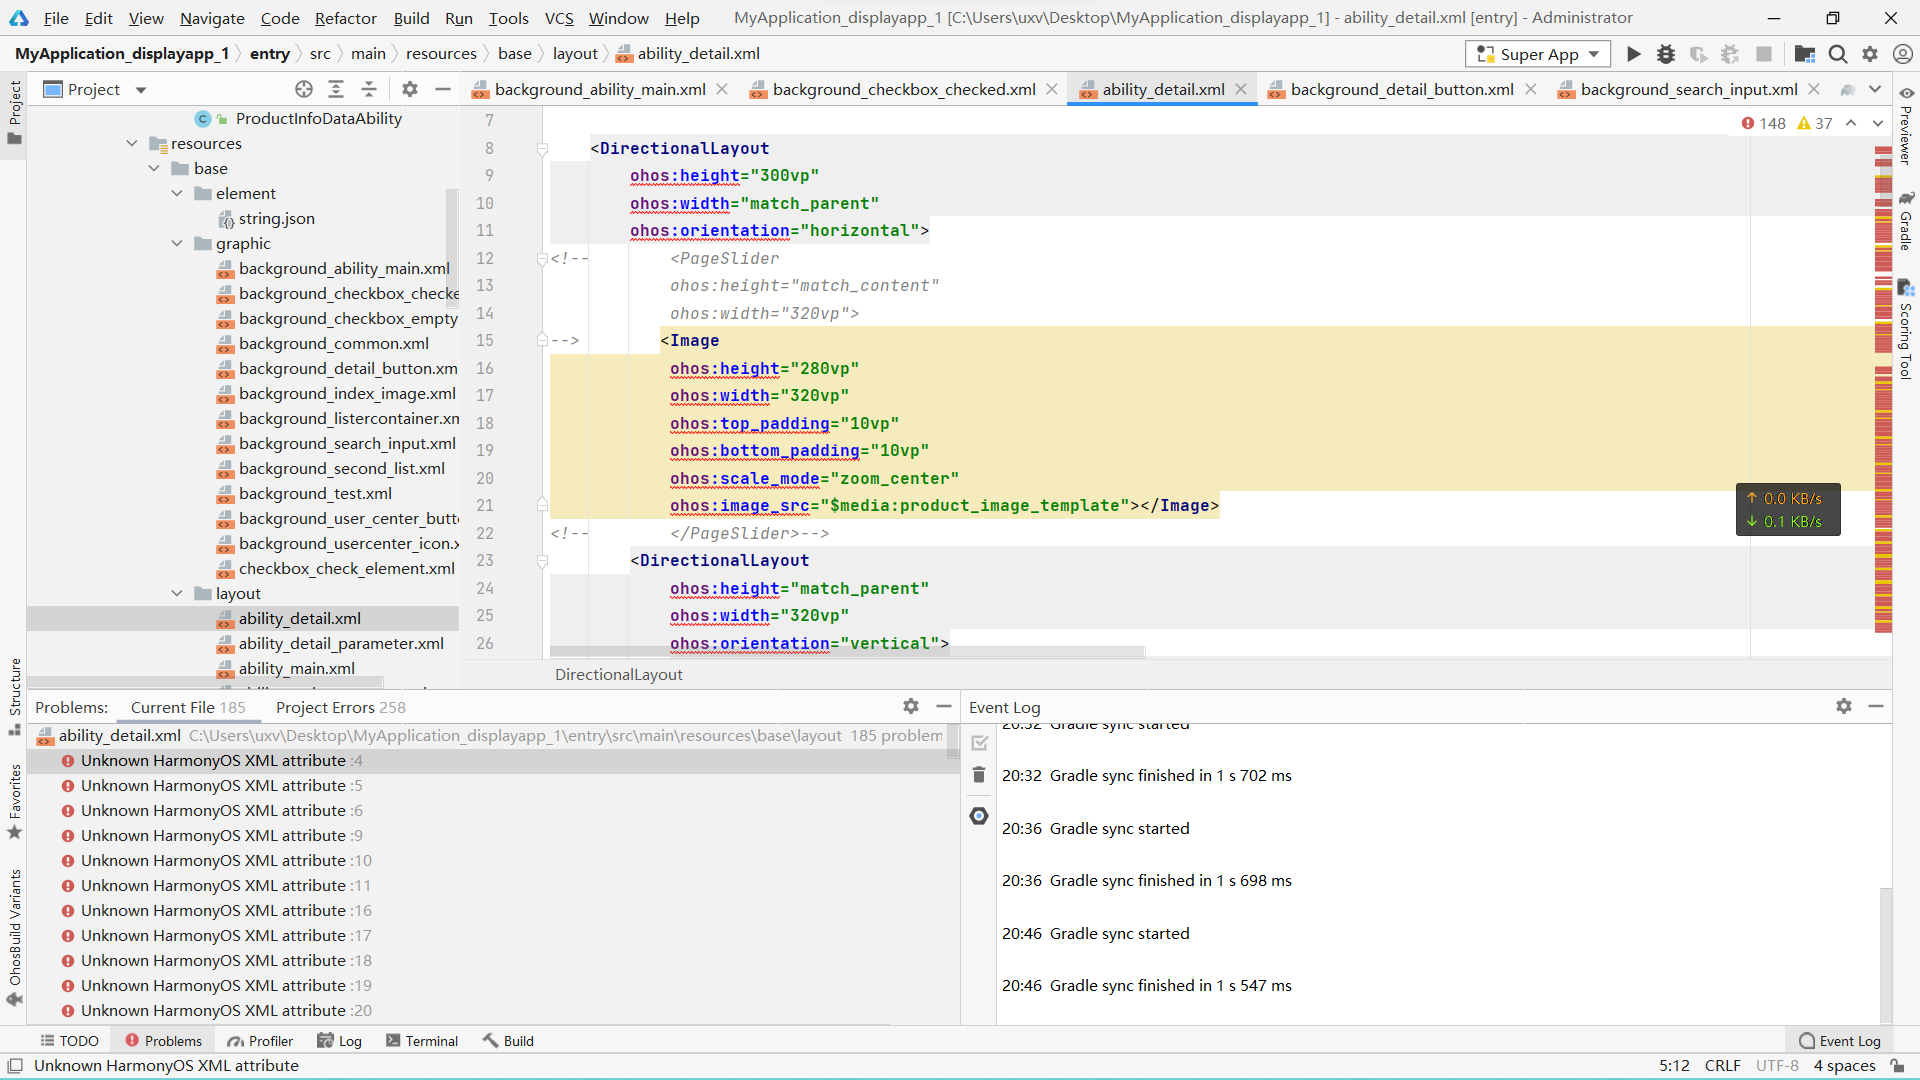This screenshot has width=1920, height=1080.
Task: Select ability_detail_parameter.xml in tree
Action: coord(341,643)
